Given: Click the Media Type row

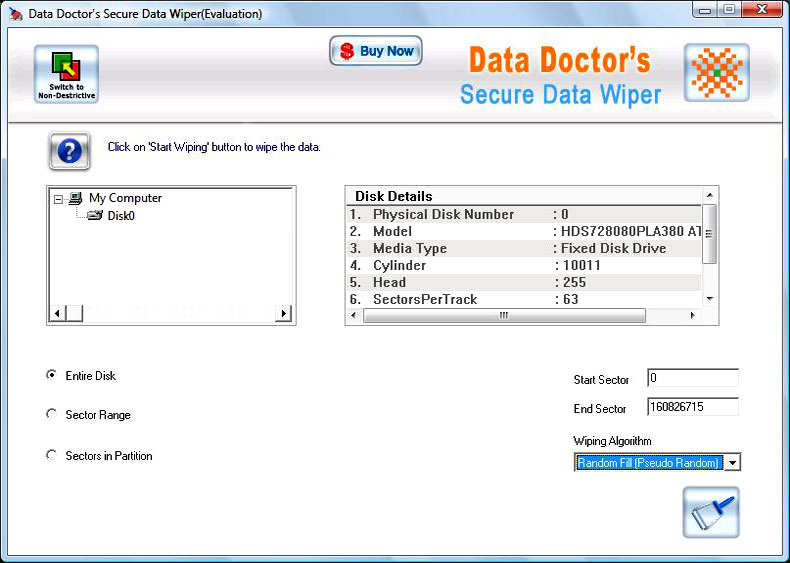Looking at the screenshot, I should (x=524, y=248).
